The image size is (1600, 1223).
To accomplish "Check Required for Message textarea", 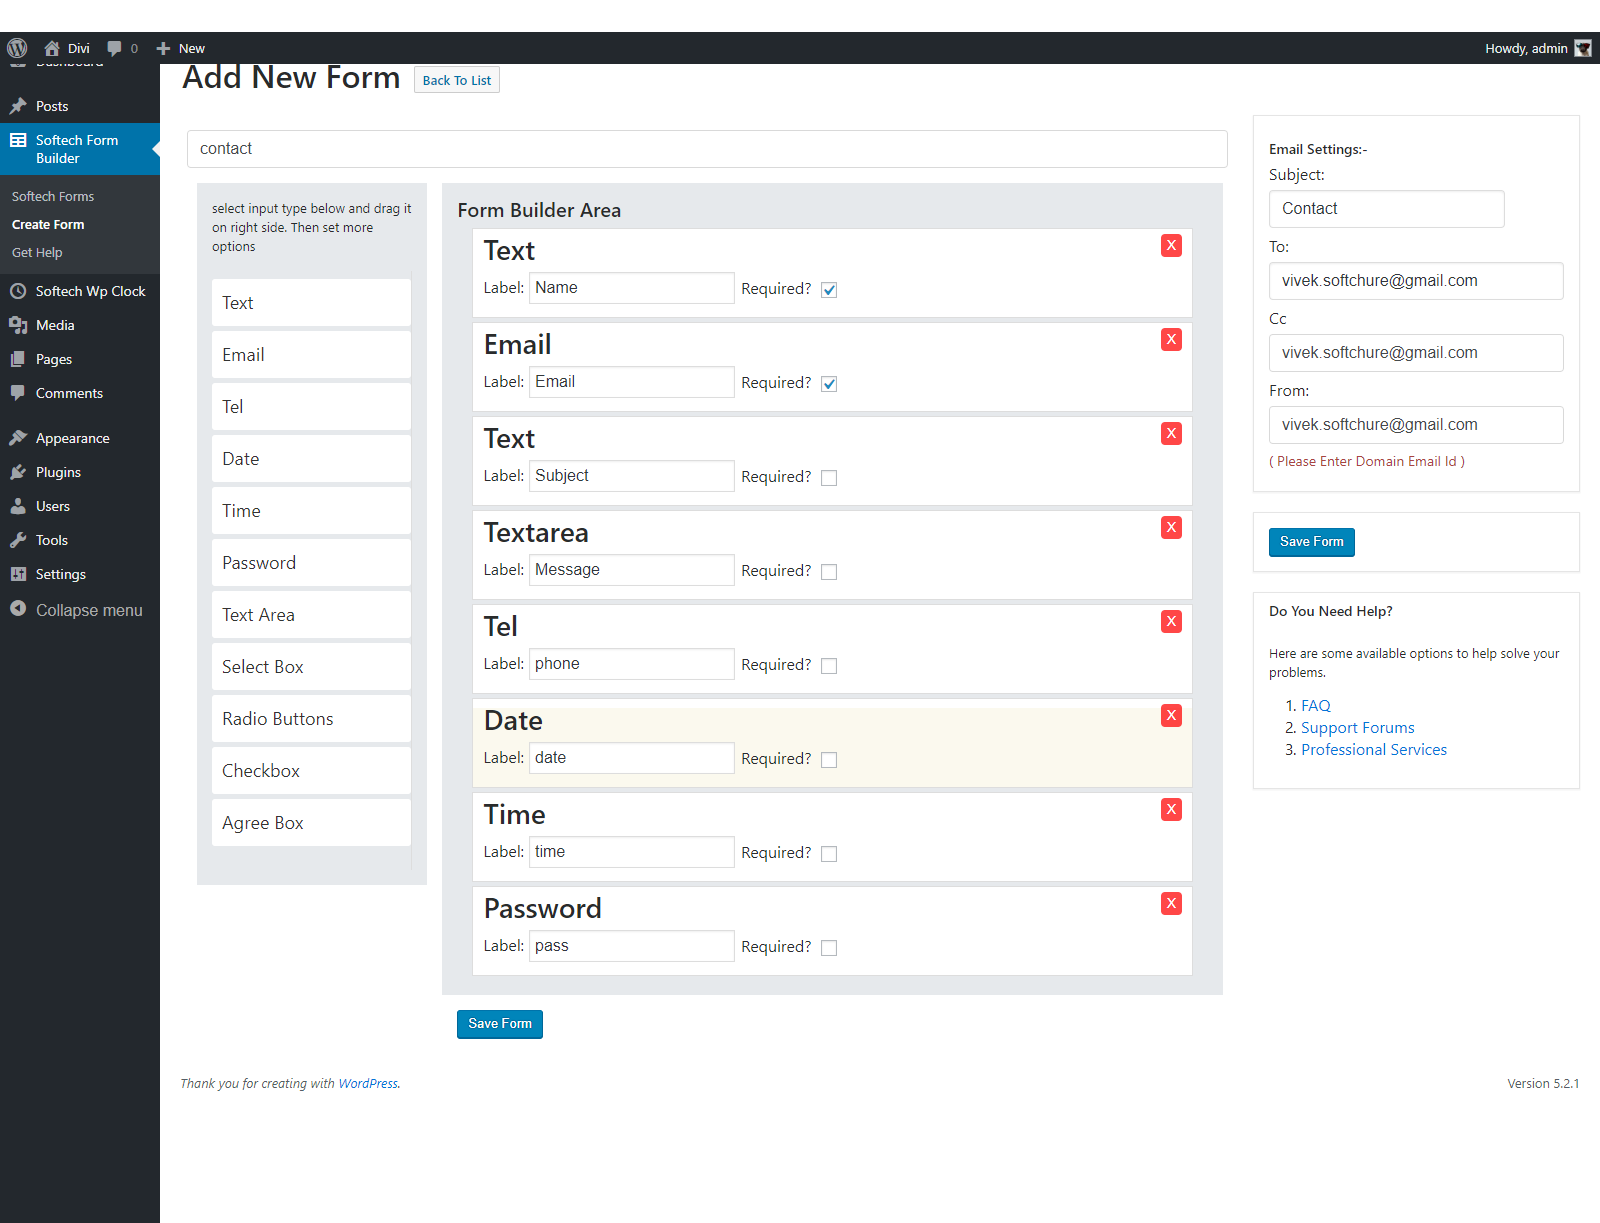I will (829, 572).
